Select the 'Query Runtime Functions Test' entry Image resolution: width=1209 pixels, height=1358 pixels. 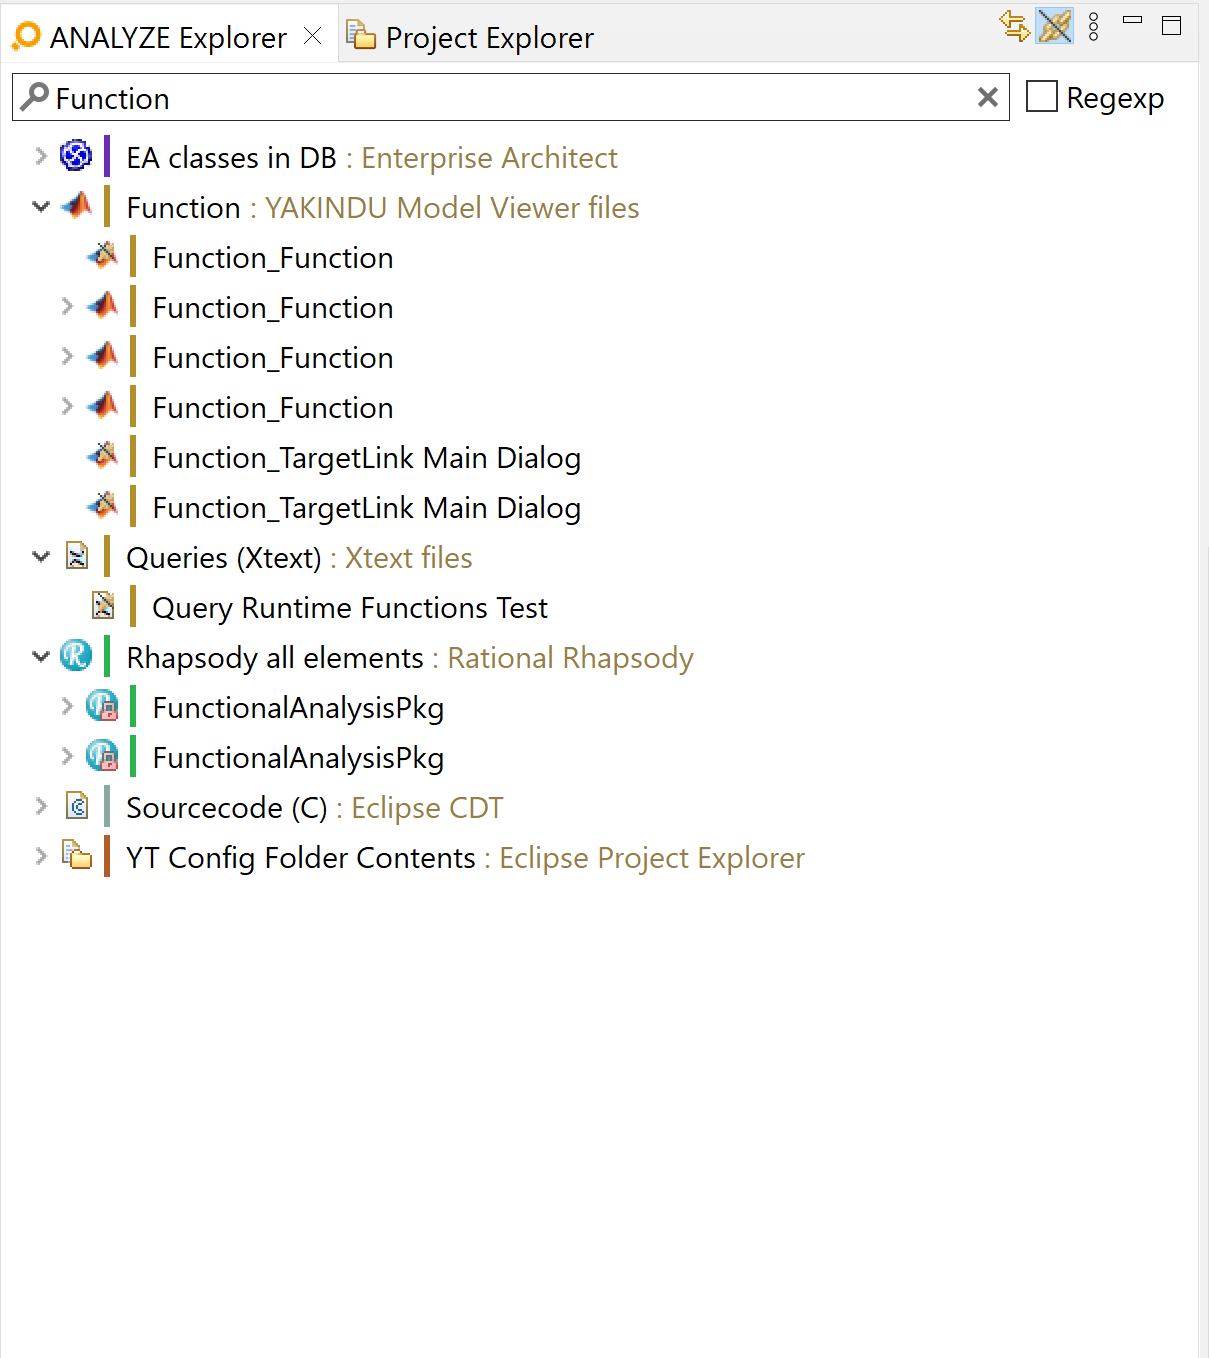350,608
